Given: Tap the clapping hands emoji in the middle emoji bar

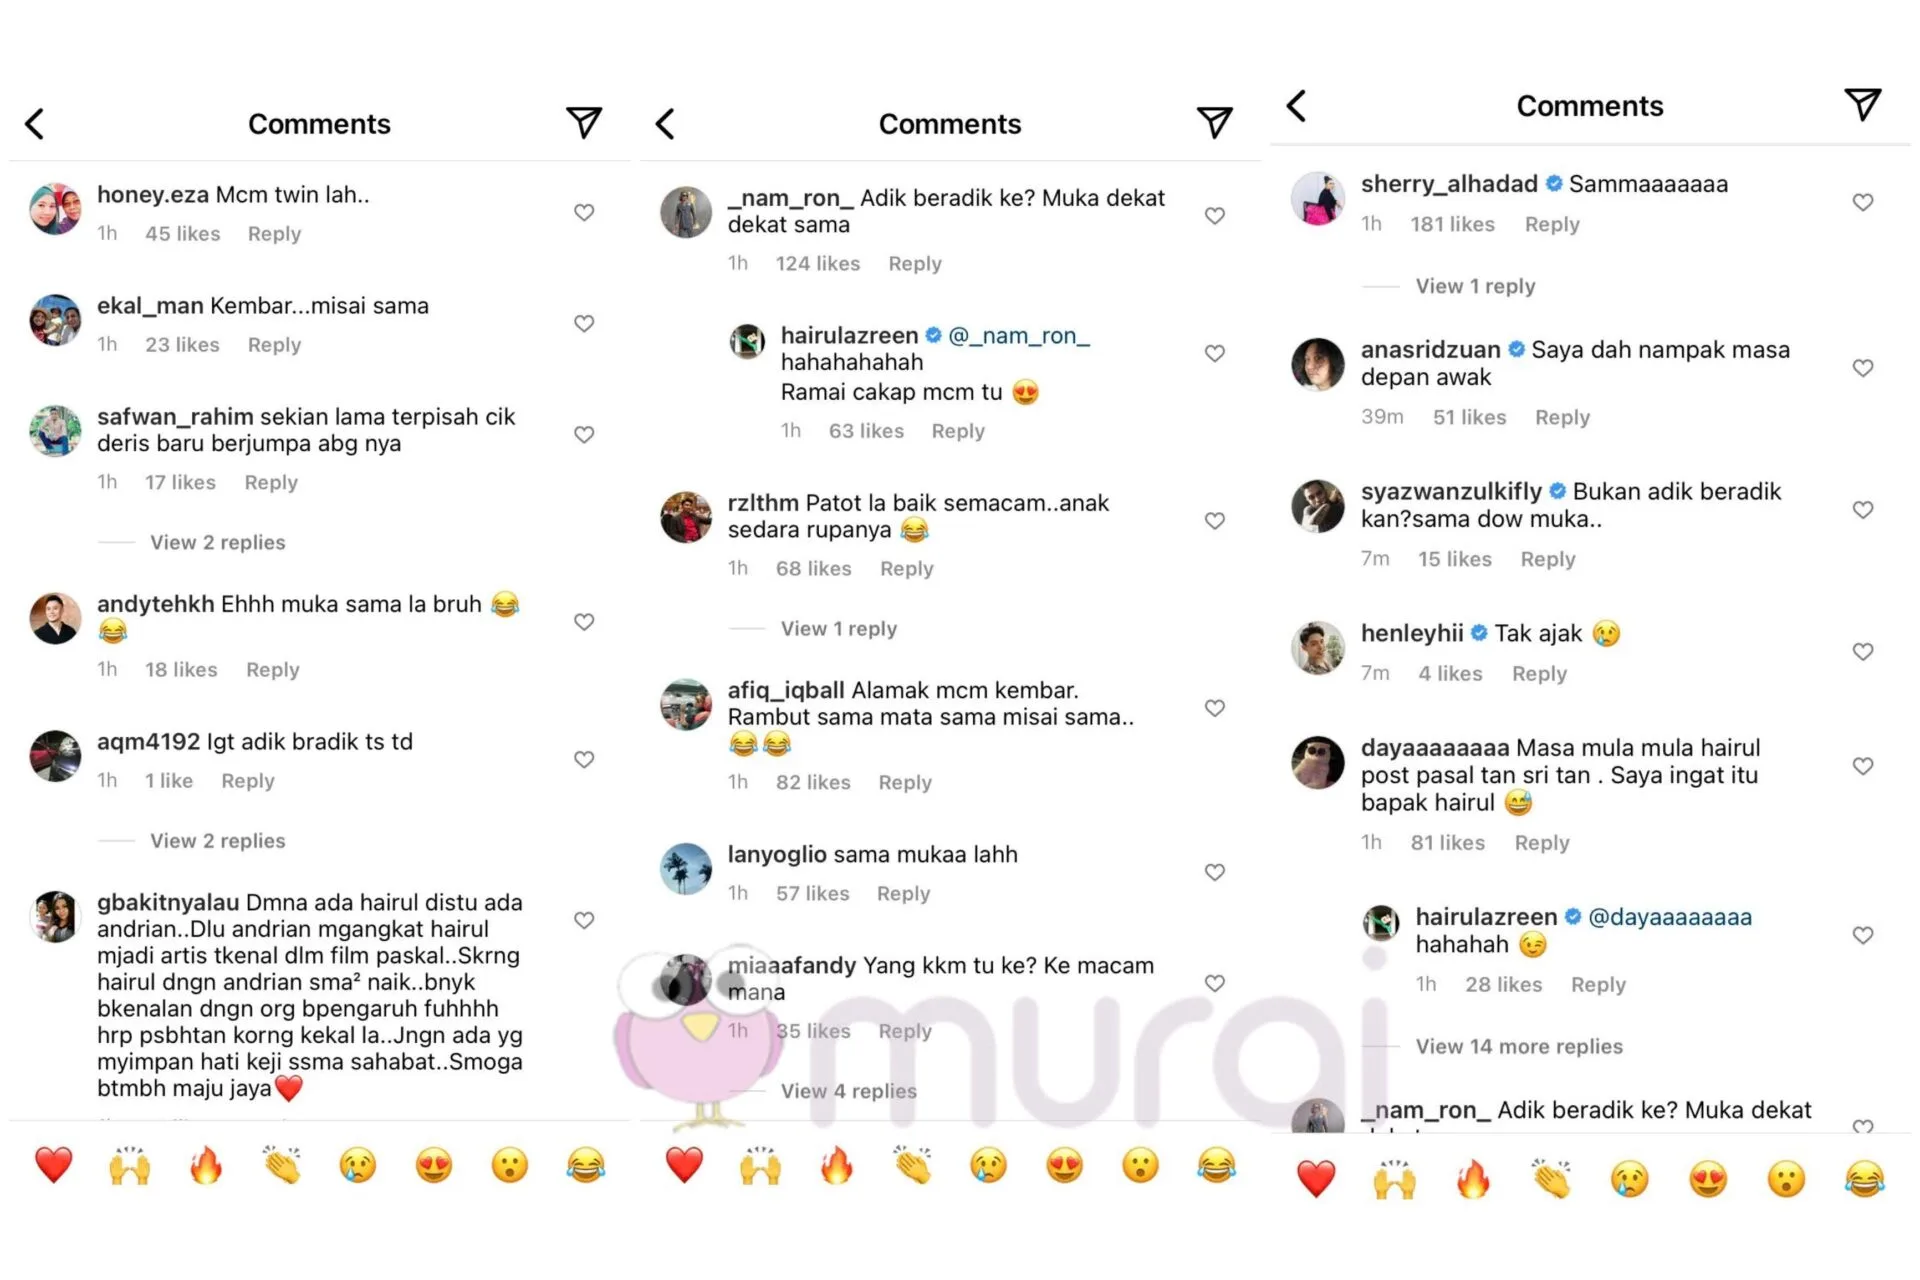Looking at the screenshot, I should [x=913, y=1165].
